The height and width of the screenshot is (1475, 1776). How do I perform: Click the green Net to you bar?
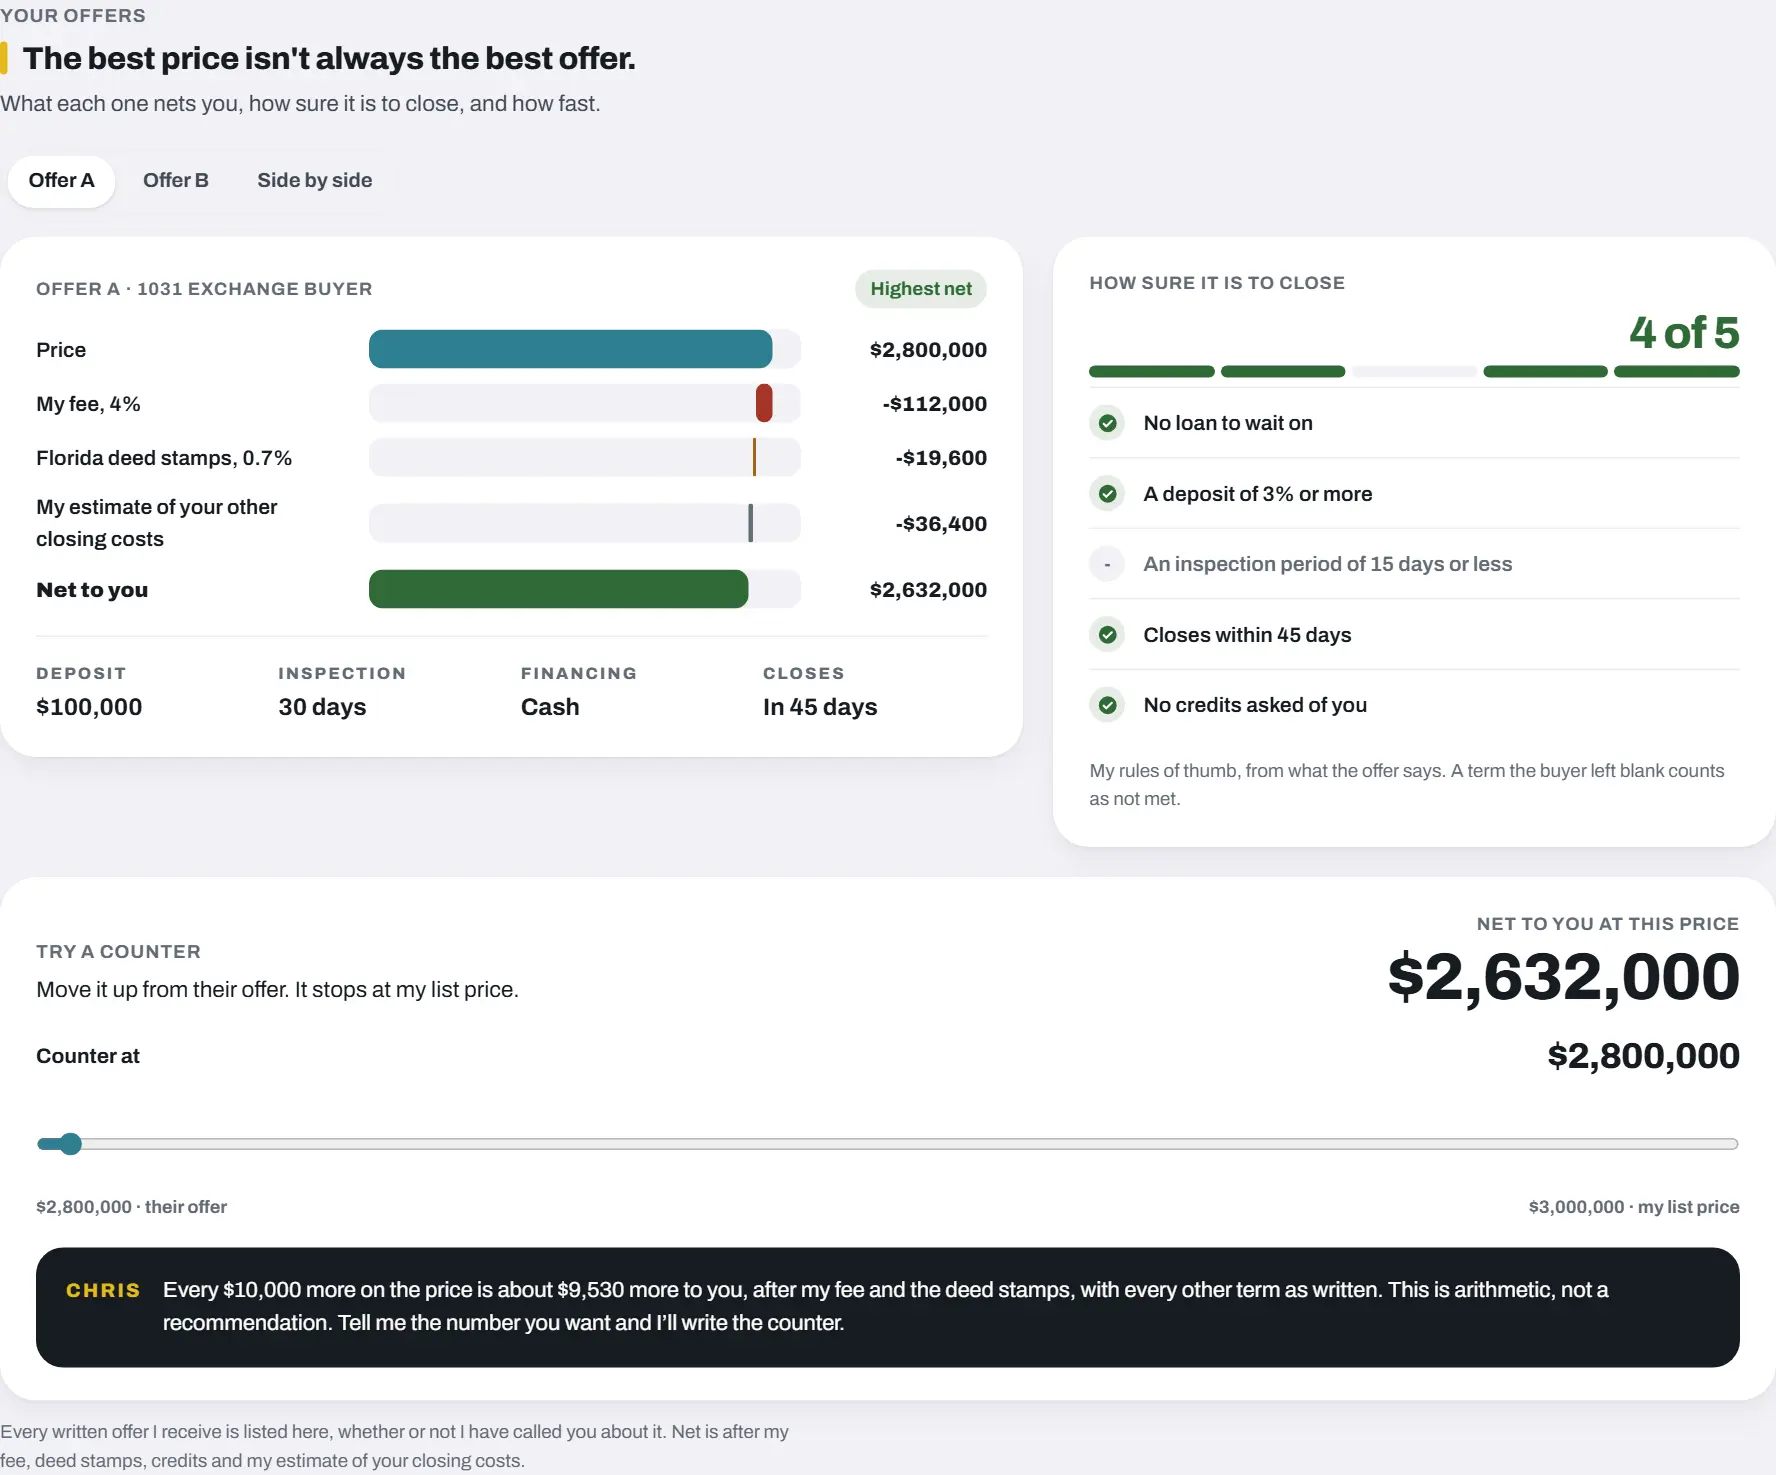point(558,589)
